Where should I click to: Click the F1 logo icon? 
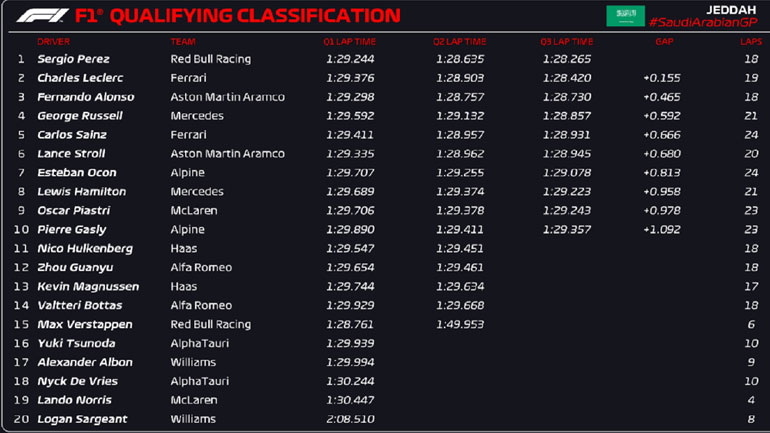tap(42, 16)
